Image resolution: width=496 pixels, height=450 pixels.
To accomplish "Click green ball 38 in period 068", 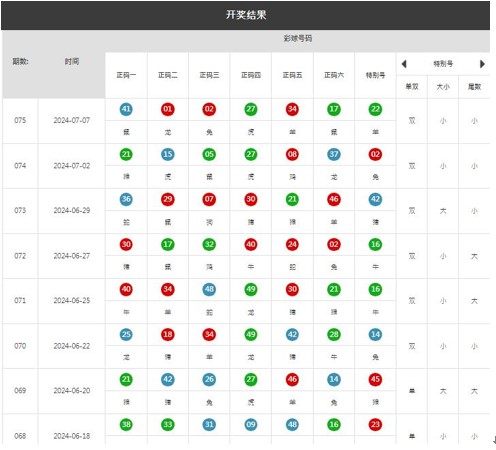I will [x=126, y=424].
